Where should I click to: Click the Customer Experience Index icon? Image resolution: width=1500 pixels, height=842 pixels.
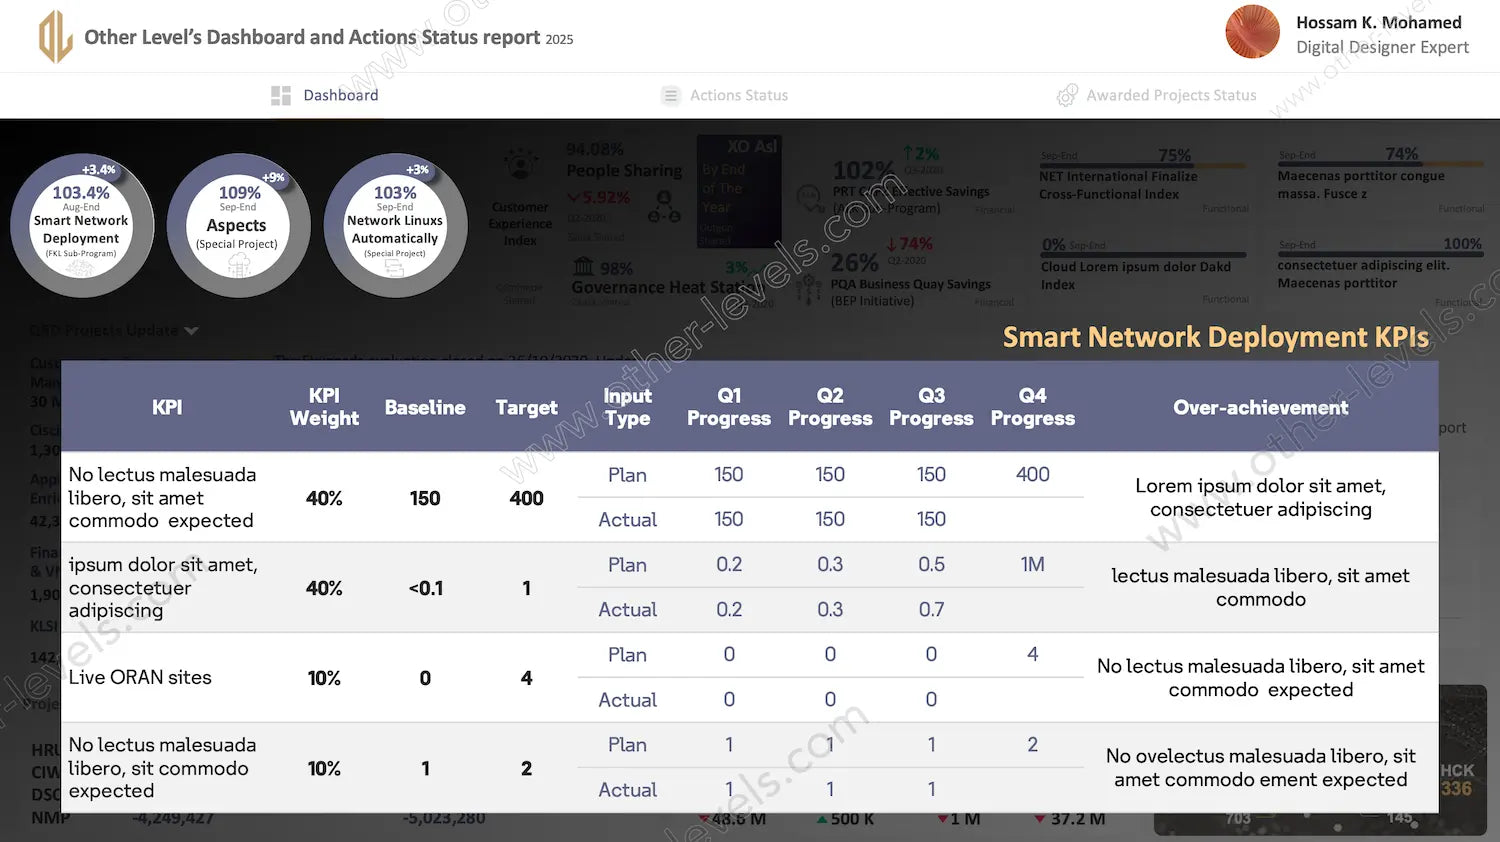519,165
